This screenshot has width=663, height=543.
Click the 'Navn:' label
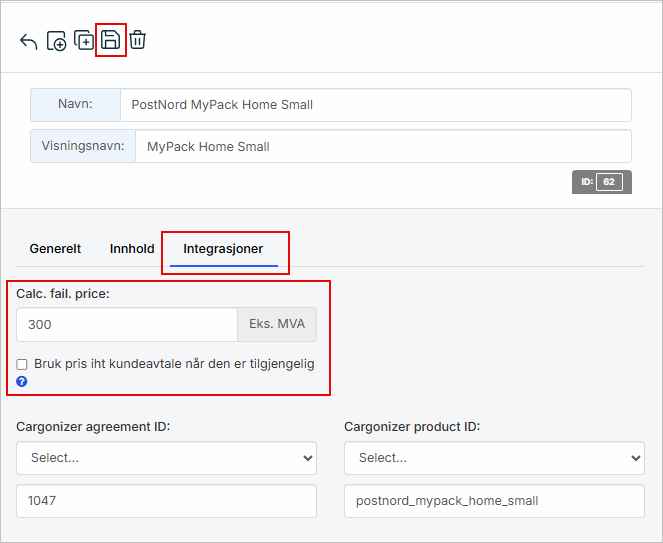tap(75, 104)
